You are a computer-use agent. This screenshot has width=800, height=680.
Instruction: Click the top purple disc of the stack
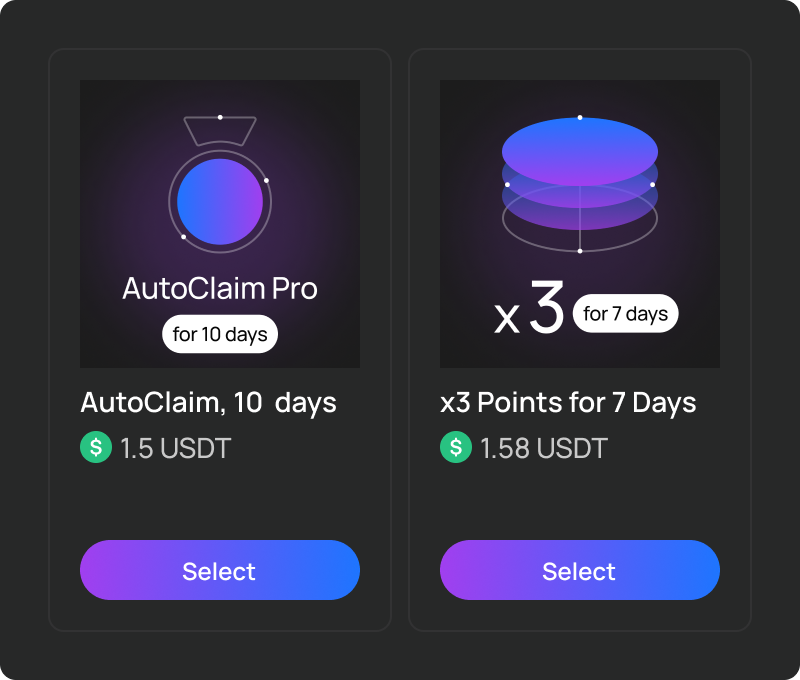[580, 146]
